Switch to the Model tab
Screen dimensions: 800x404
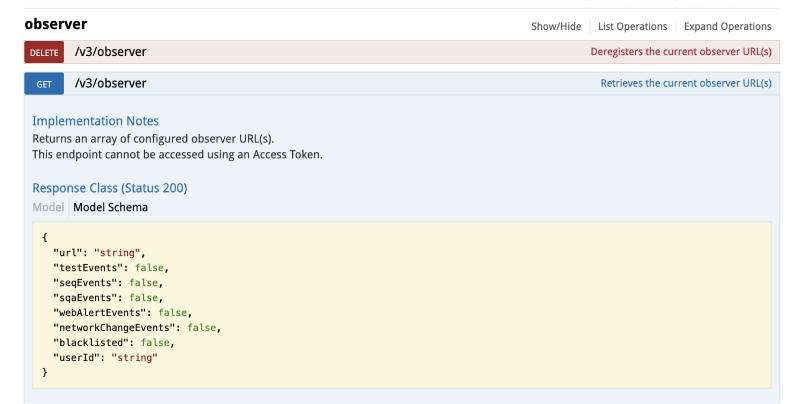tap(48, 207)
